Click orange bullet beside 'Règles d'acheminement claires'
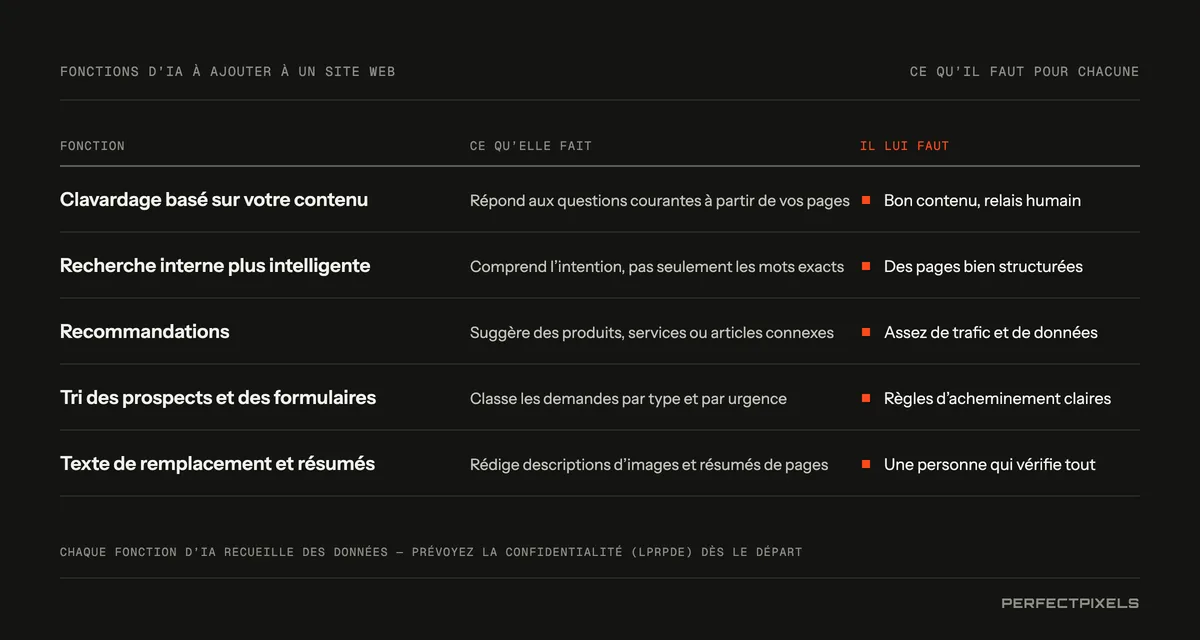Screen dimensions: 1200x640 coord(866,398)
